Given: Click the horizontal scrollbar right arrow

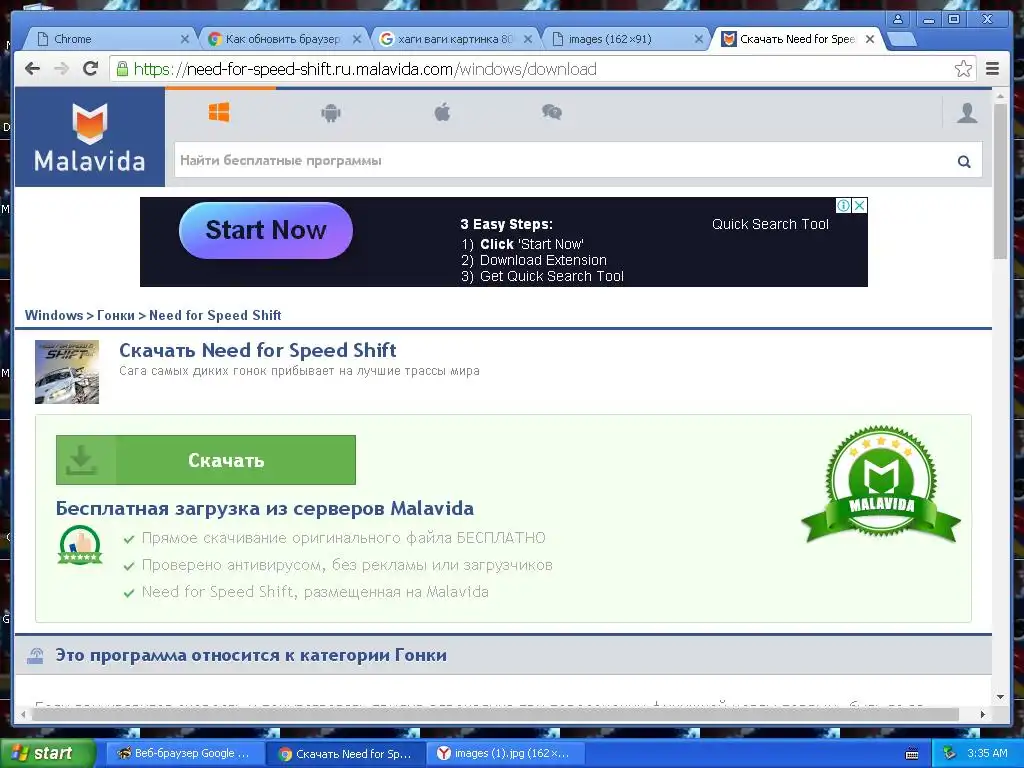Looking at the screenshot, I should (x=983, y=714).
